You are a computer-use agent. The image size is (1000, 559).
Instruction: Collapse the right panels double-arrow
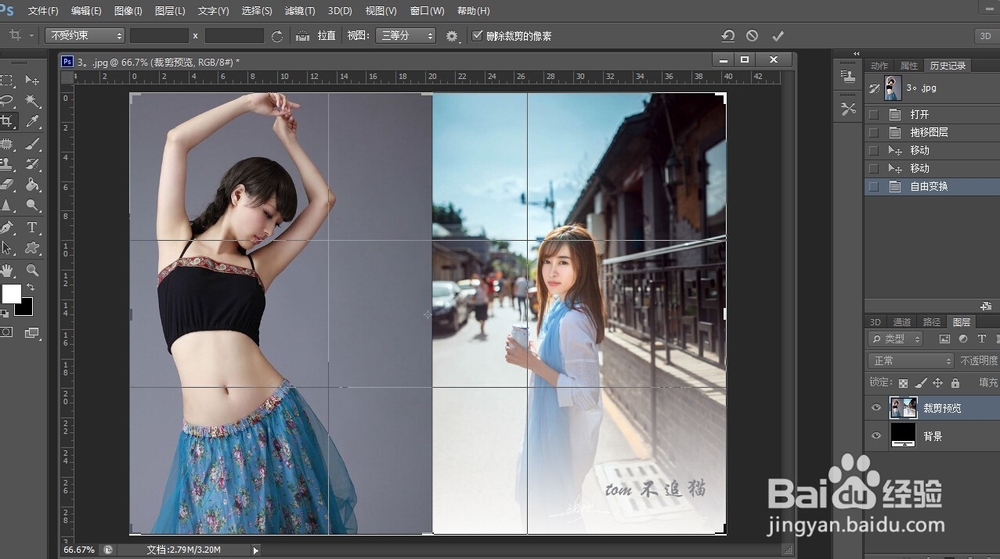(856, 54)
